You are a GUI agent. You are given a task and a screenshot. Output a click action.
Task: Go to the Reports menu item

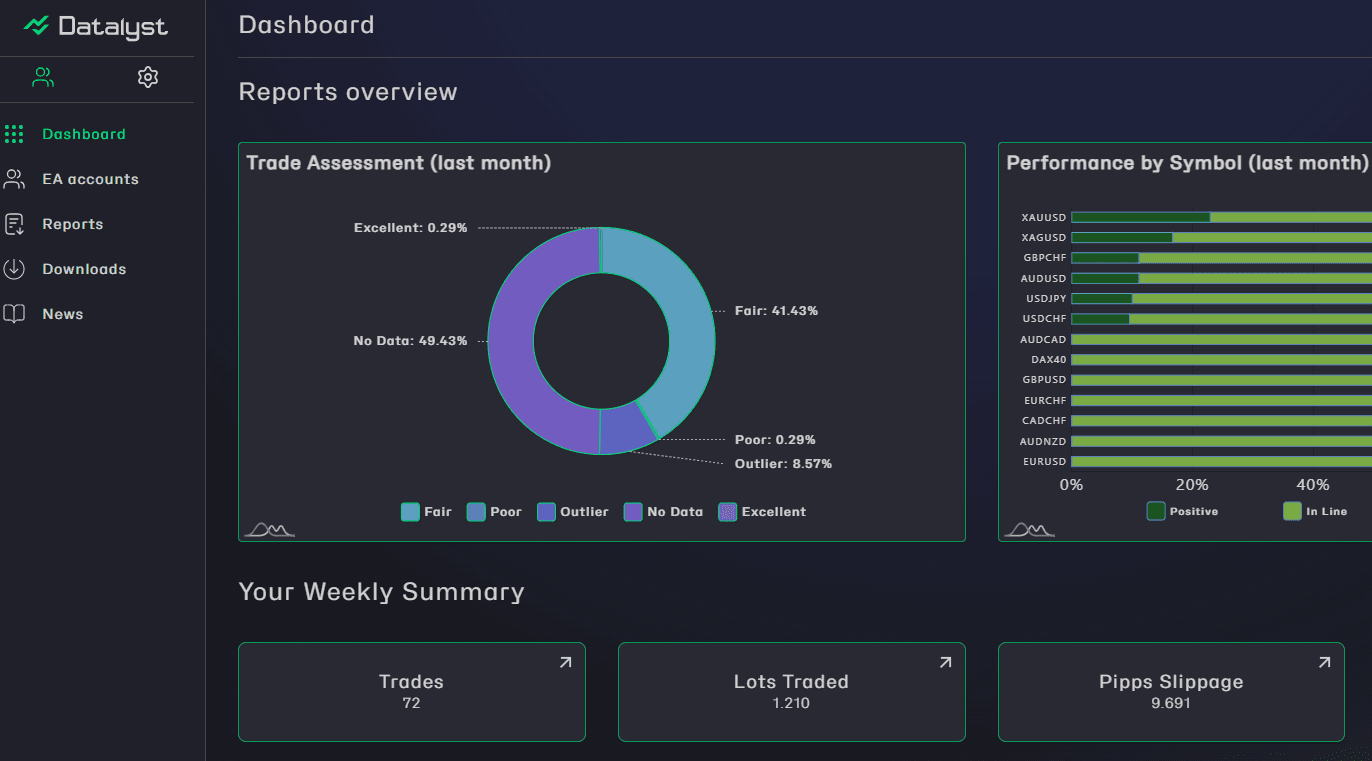(72, 224)
